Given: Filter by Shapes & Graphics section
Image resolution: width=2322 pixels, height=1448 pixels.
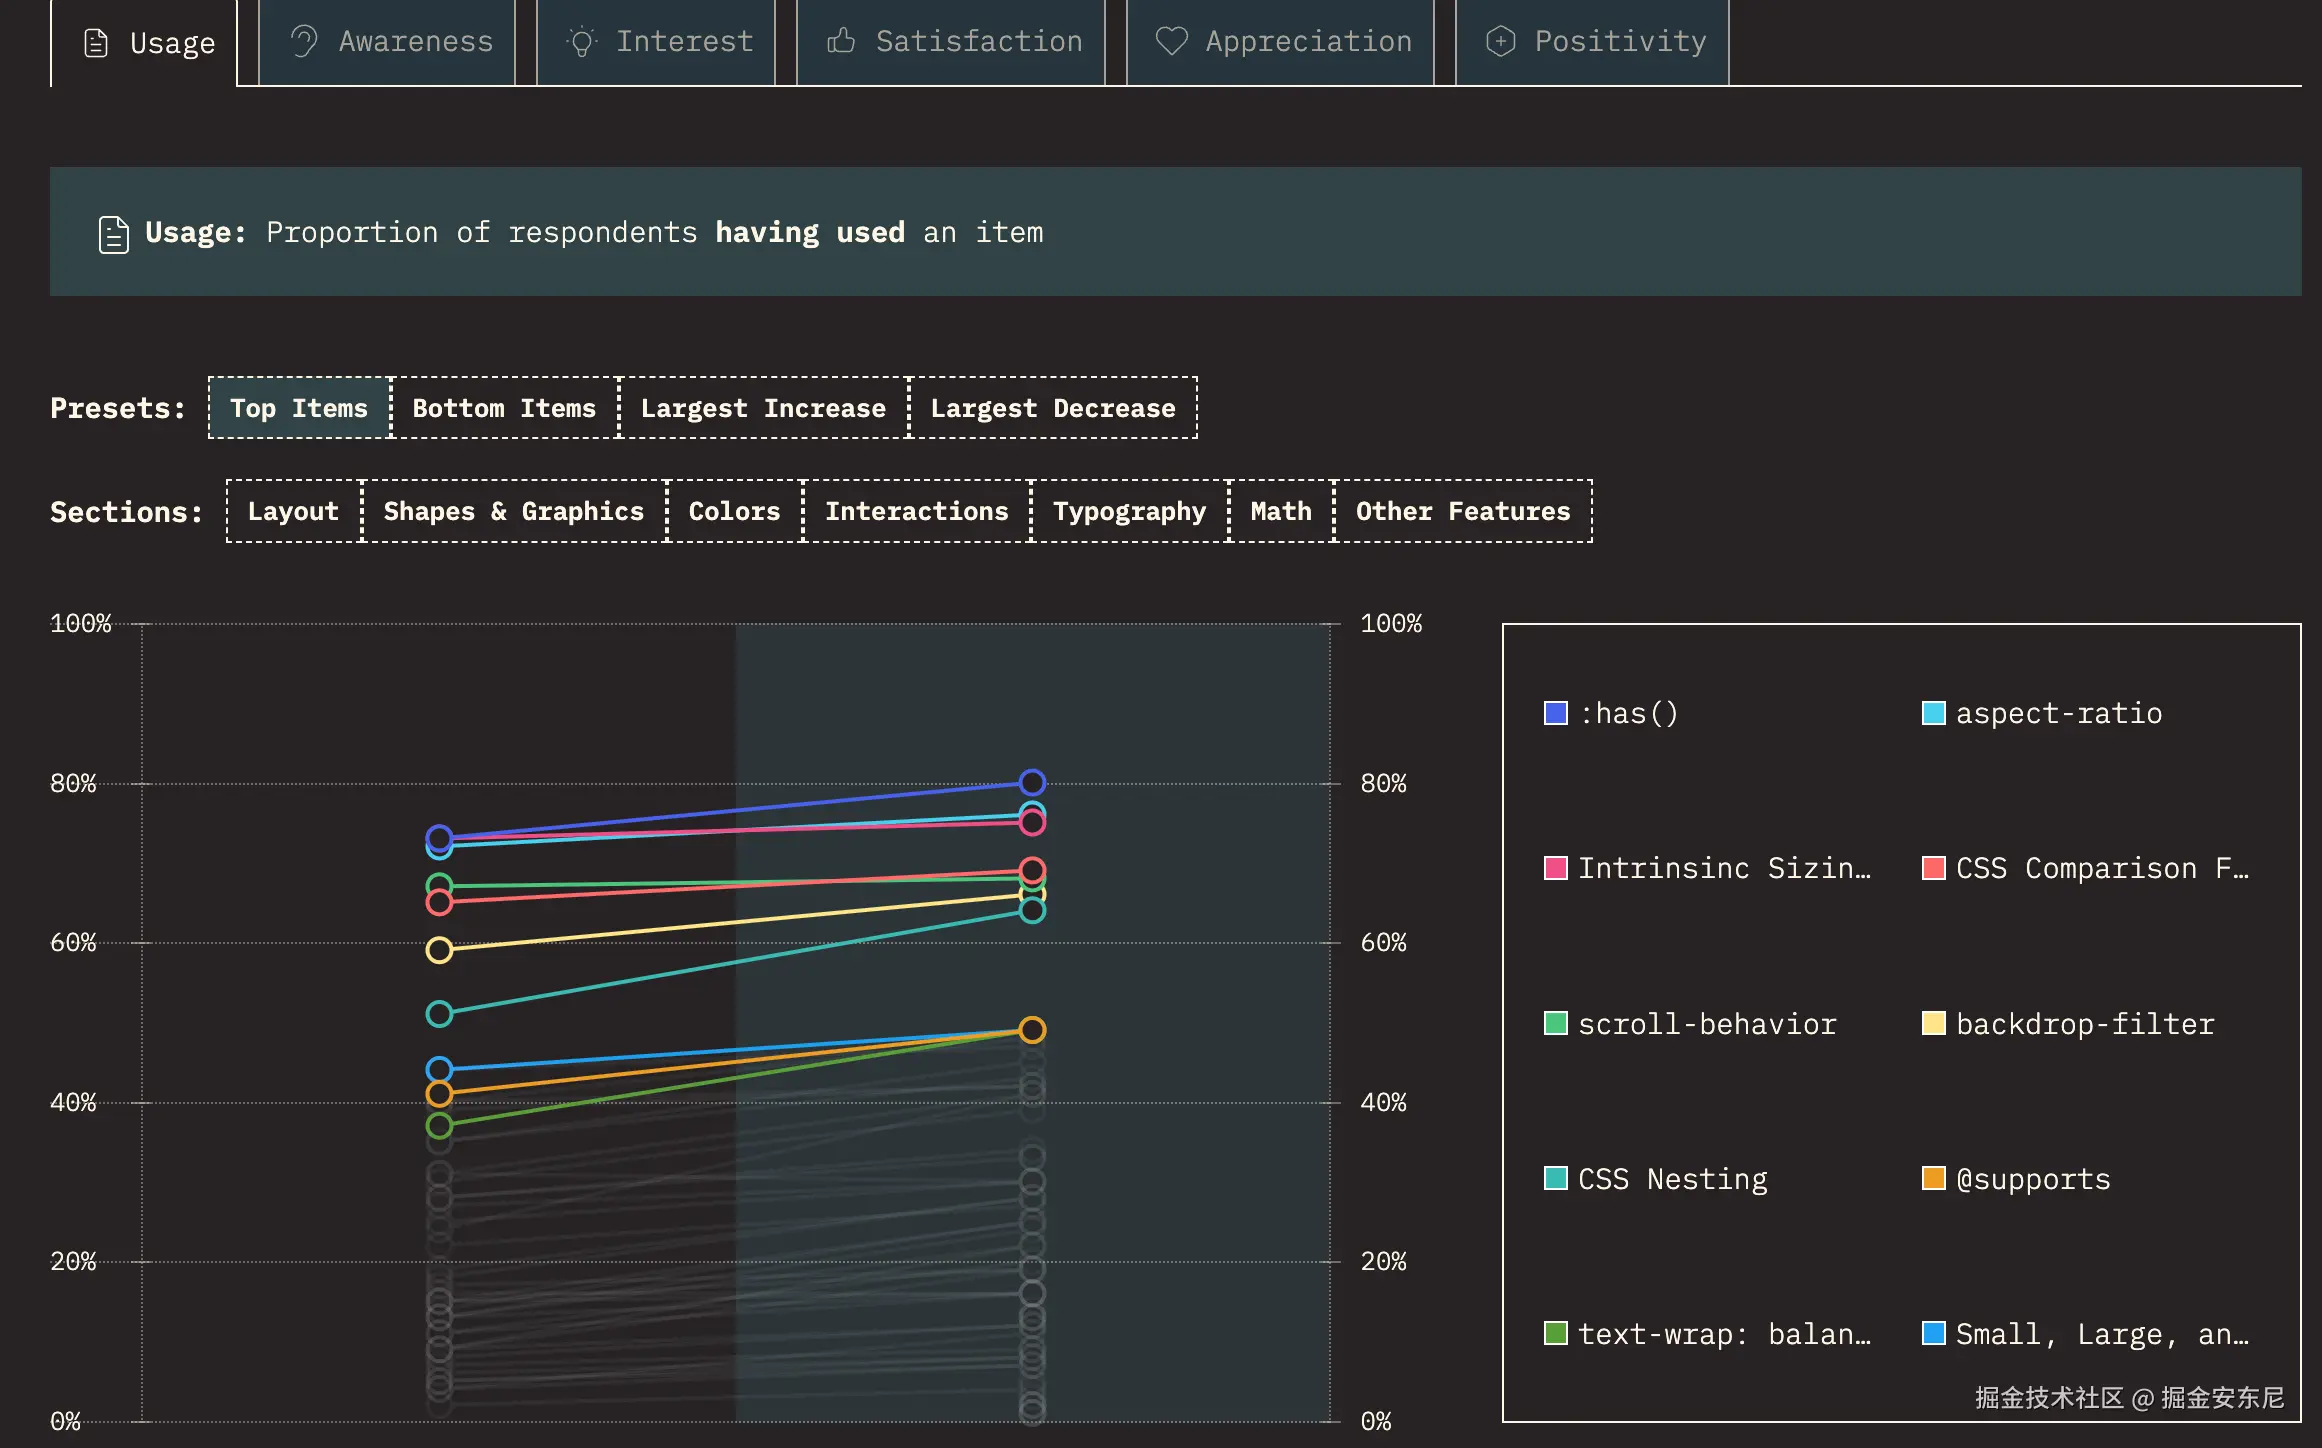Looking at the screenshot, I should pos(514,511).
